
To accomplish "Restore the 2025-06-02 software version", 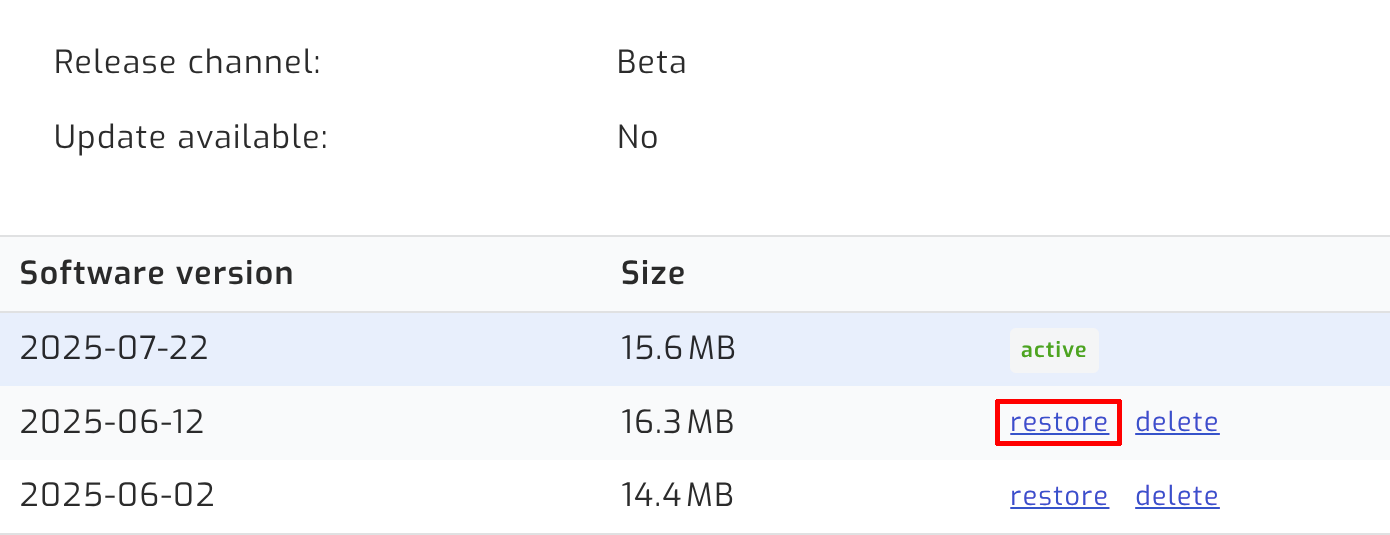I will [x=1059, y=496].
